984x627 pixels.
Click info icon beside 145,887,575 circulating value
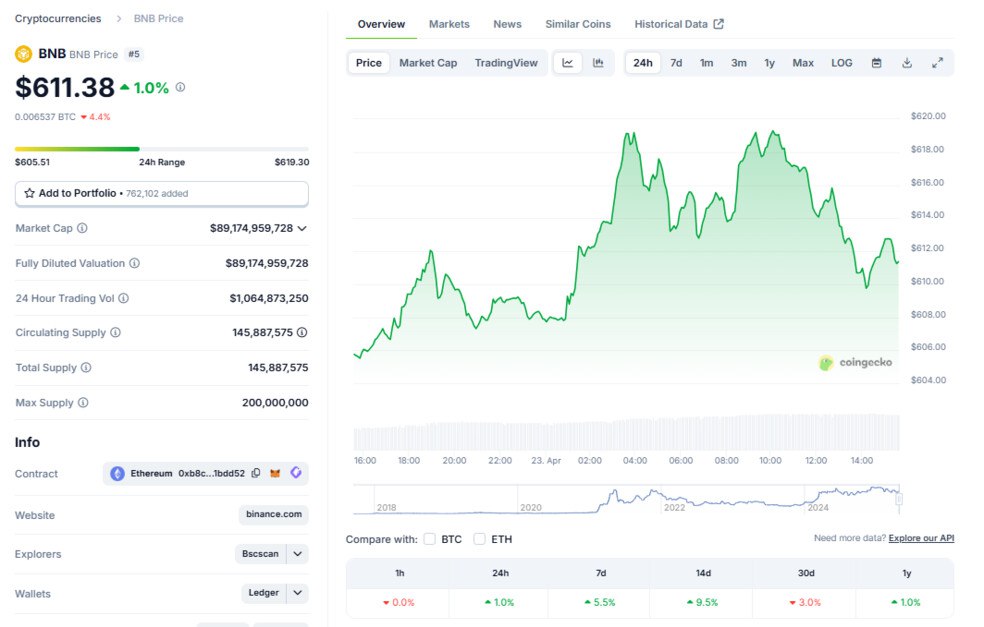(302, 332)
